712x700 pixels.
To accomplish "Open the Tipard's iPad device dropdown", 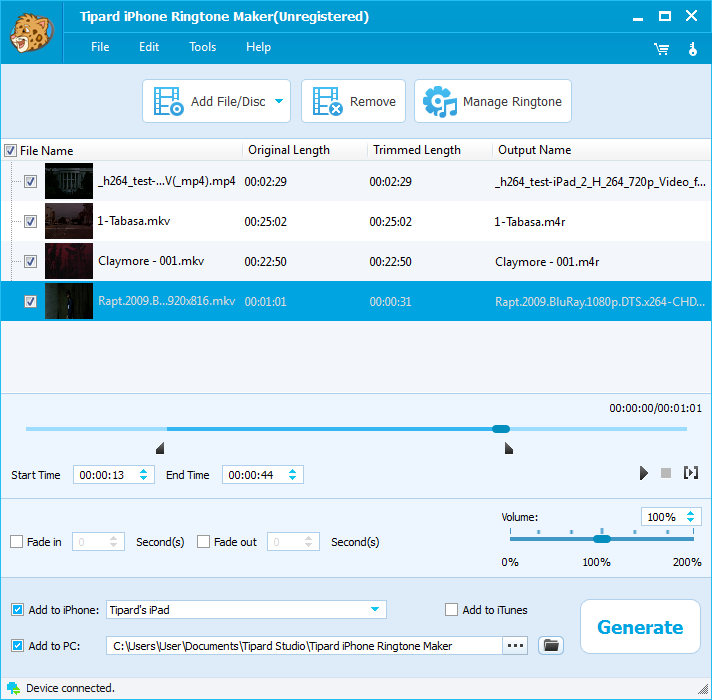I will pos(375,610).
